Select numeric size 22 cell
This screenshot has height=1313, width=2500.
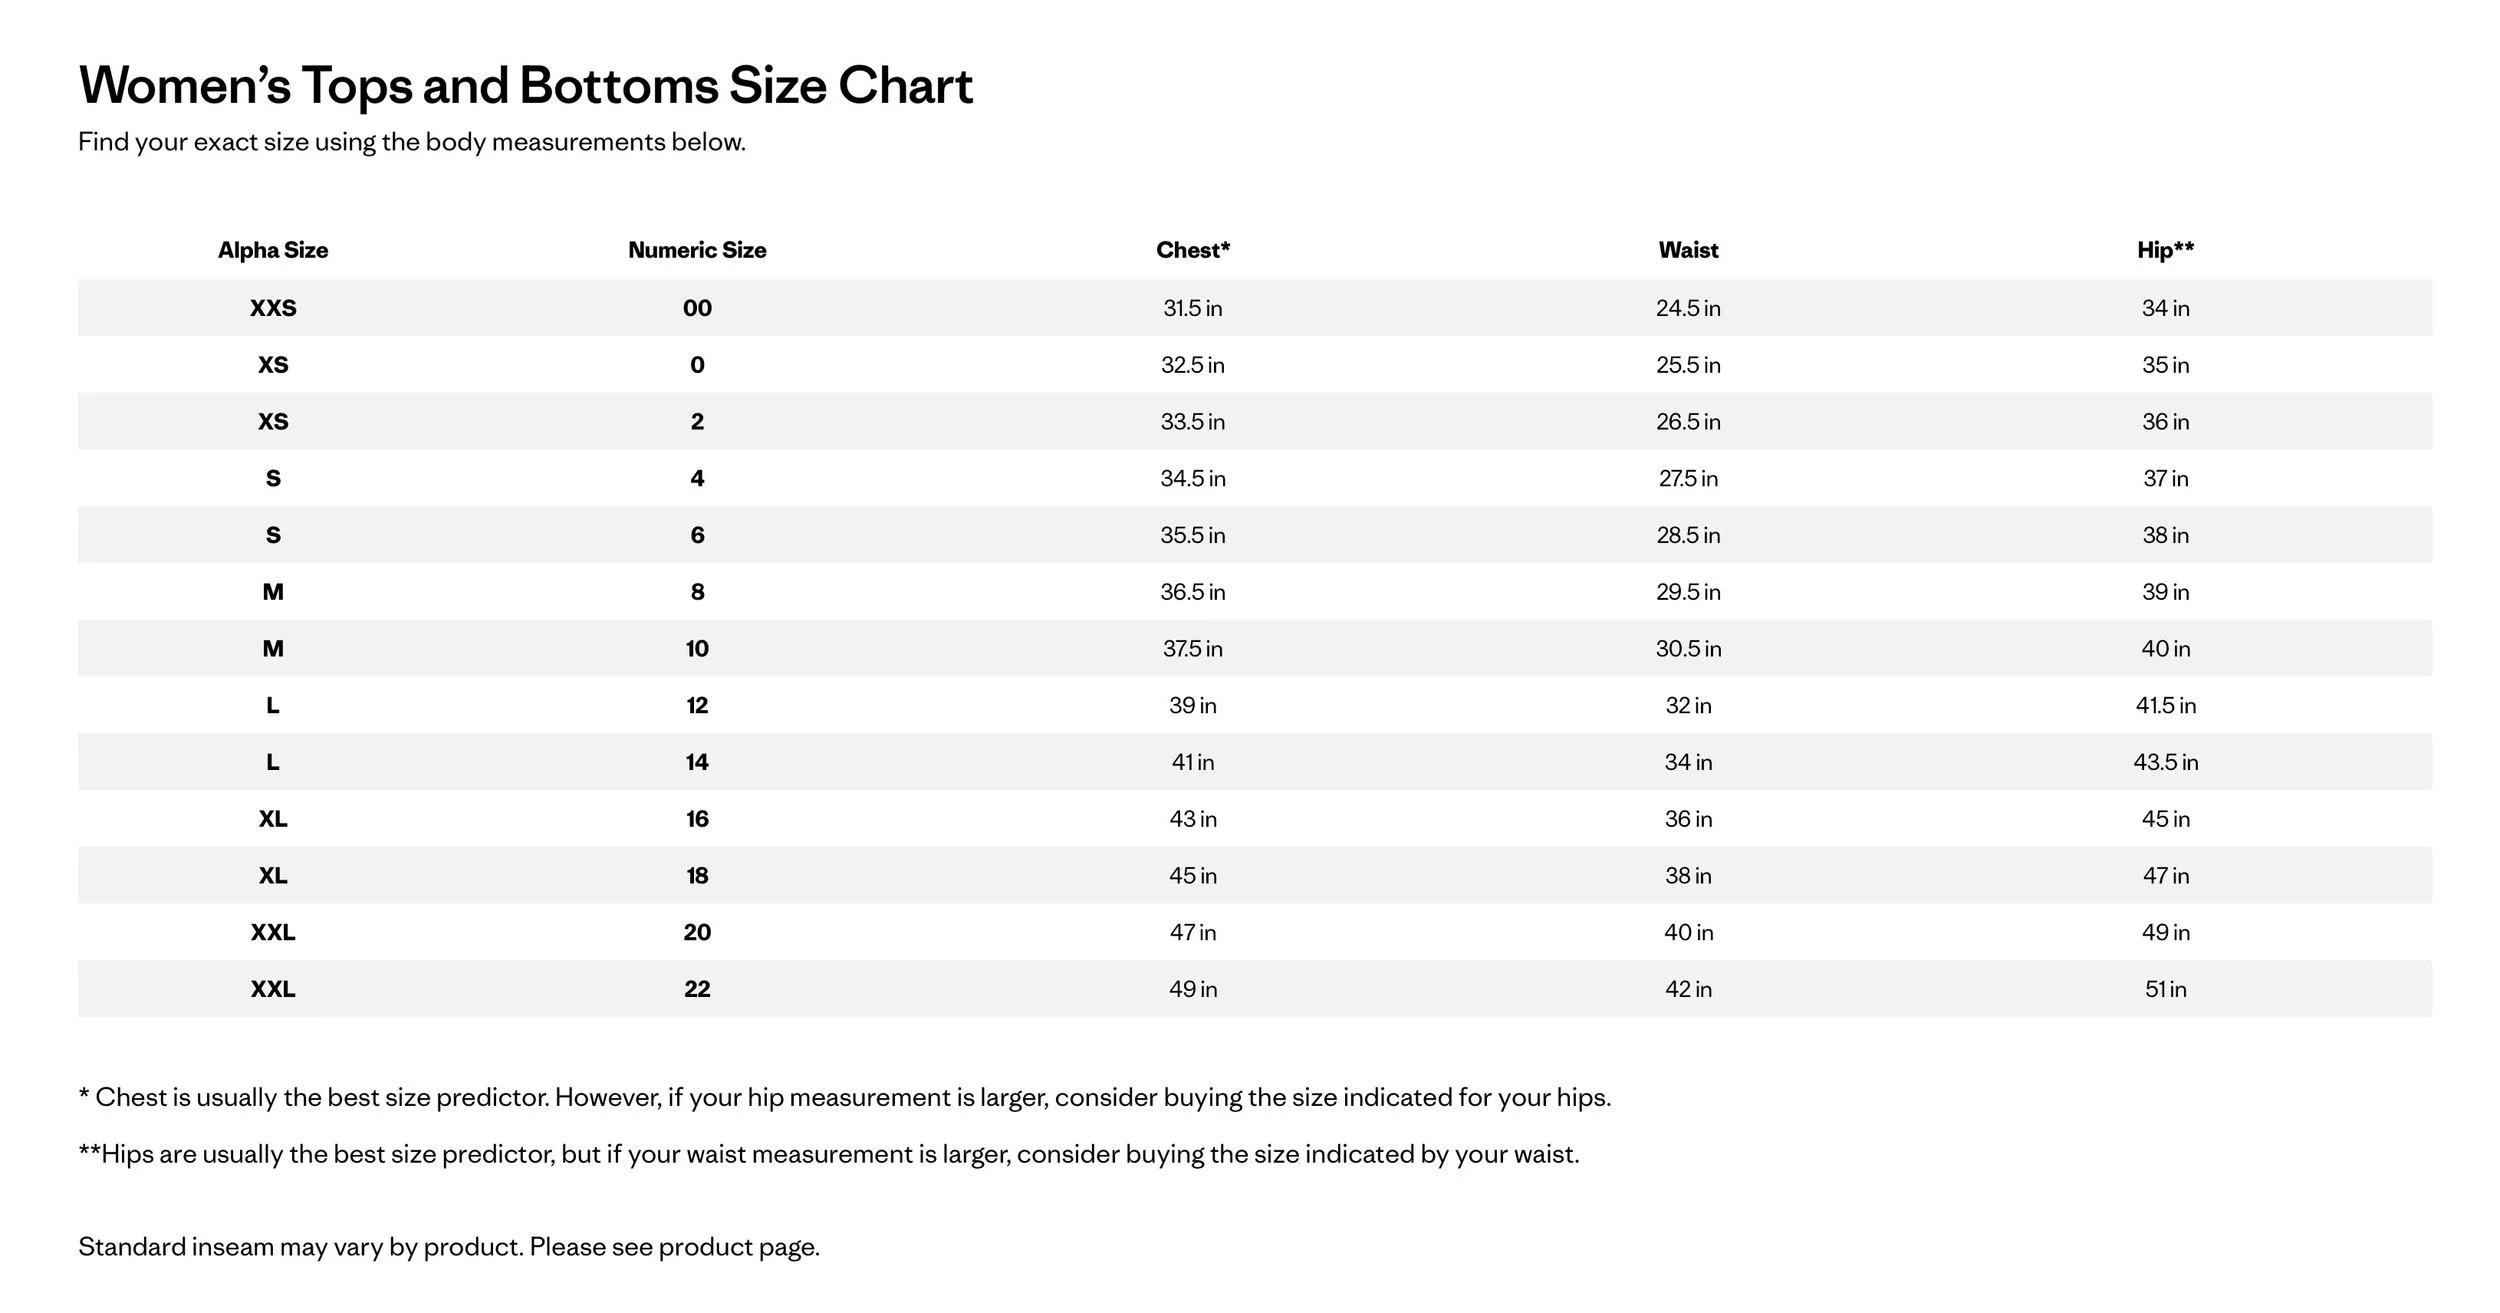(697, 989)
